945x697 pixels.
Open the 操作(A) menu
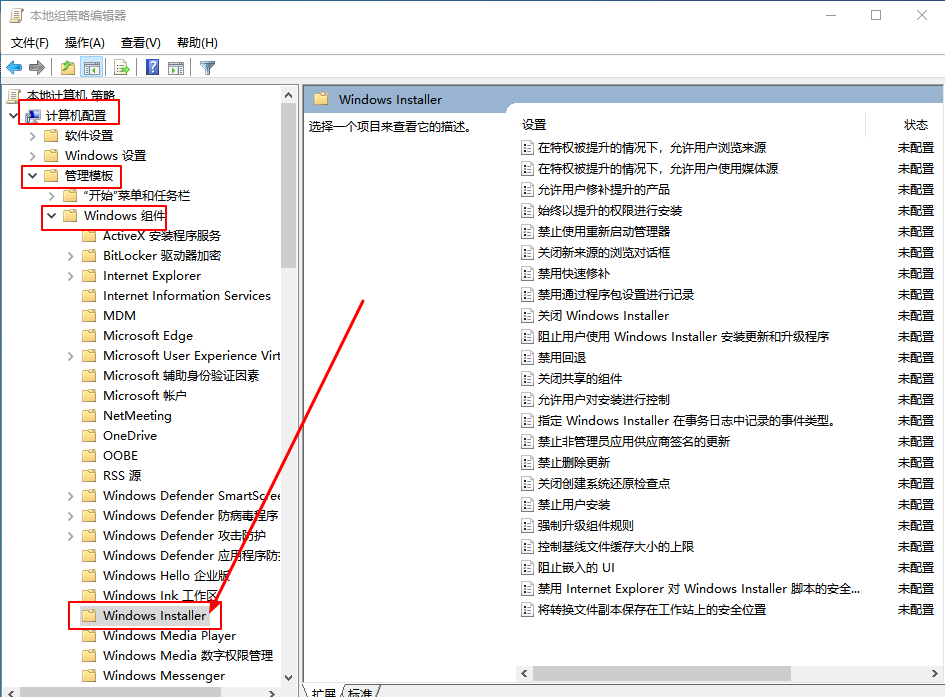[x=85, y=42]
